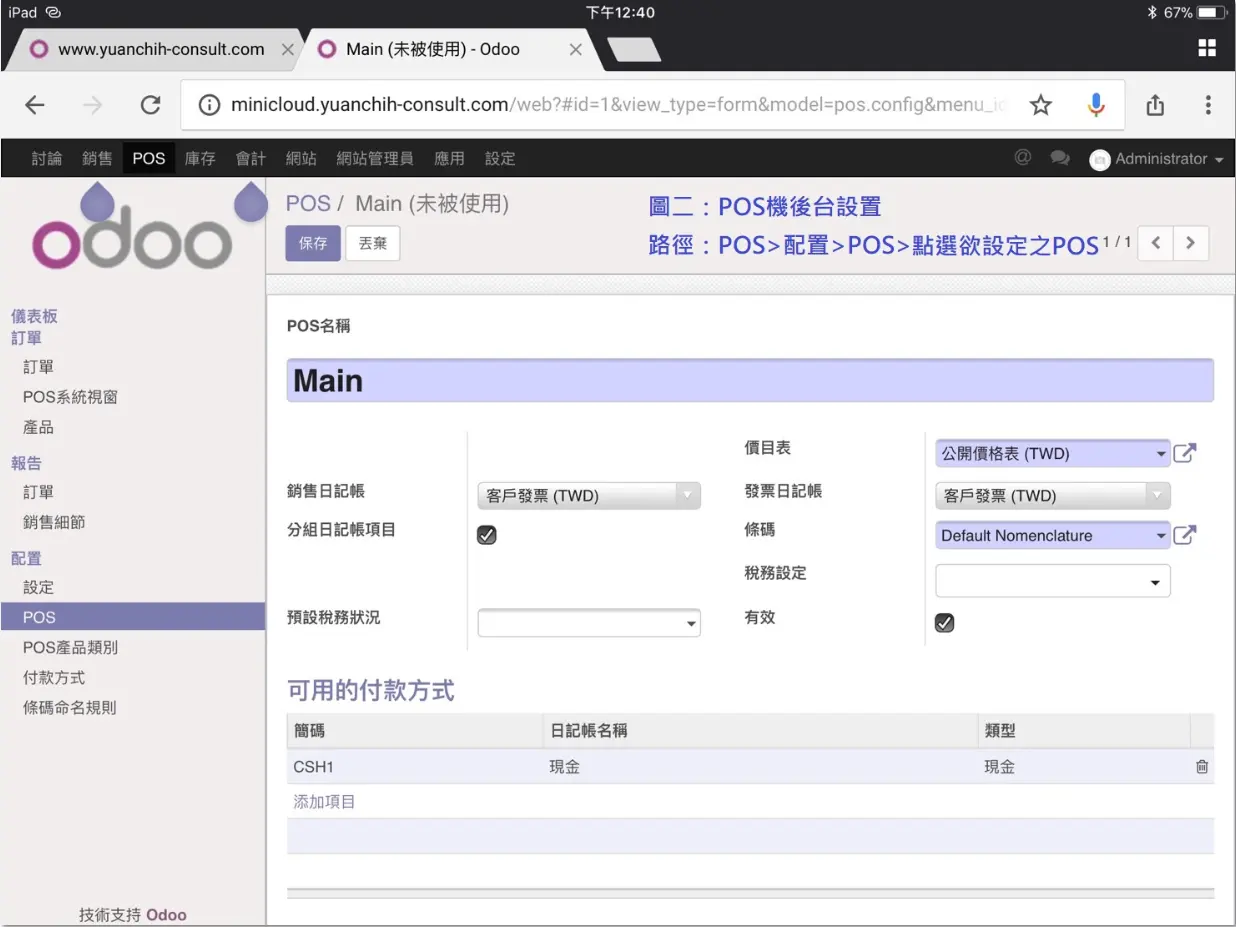Open a new tab with the blank tab button
The height and width of the screenshot is (927, 1236).
coord(634,50)
